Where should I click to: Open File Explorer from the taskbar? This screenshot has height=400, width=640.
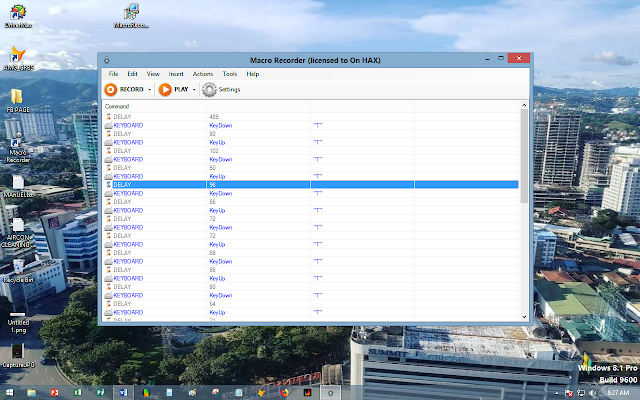[x=31, y=393]
